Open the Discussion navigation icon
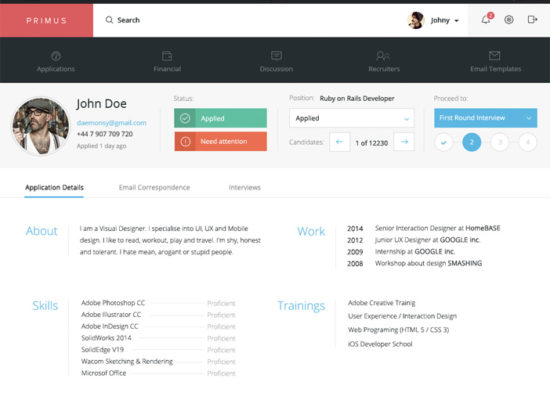Image resolution: width=550 pixels, height=400 pixels. (x=276, y=55)
